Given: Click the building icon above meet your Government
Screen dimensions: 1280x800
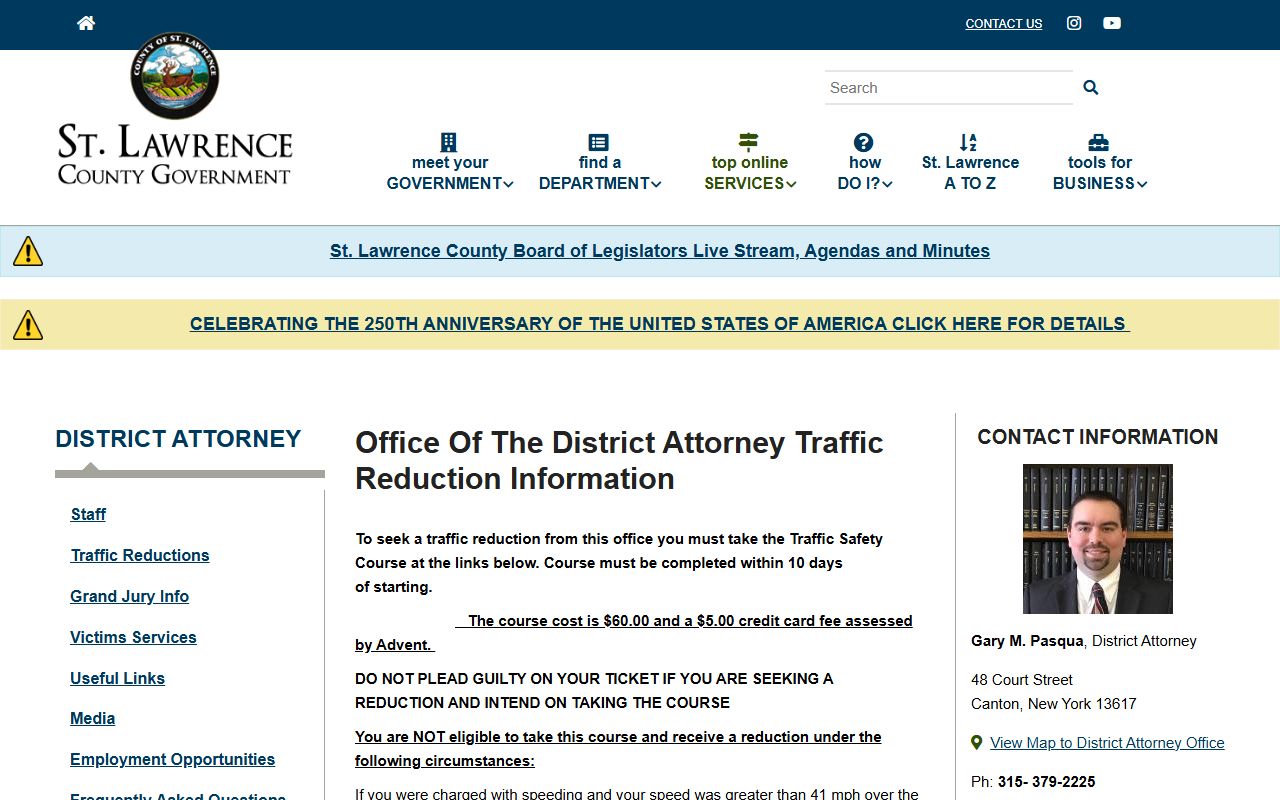Looking at the screenshot, I should 449,142.
